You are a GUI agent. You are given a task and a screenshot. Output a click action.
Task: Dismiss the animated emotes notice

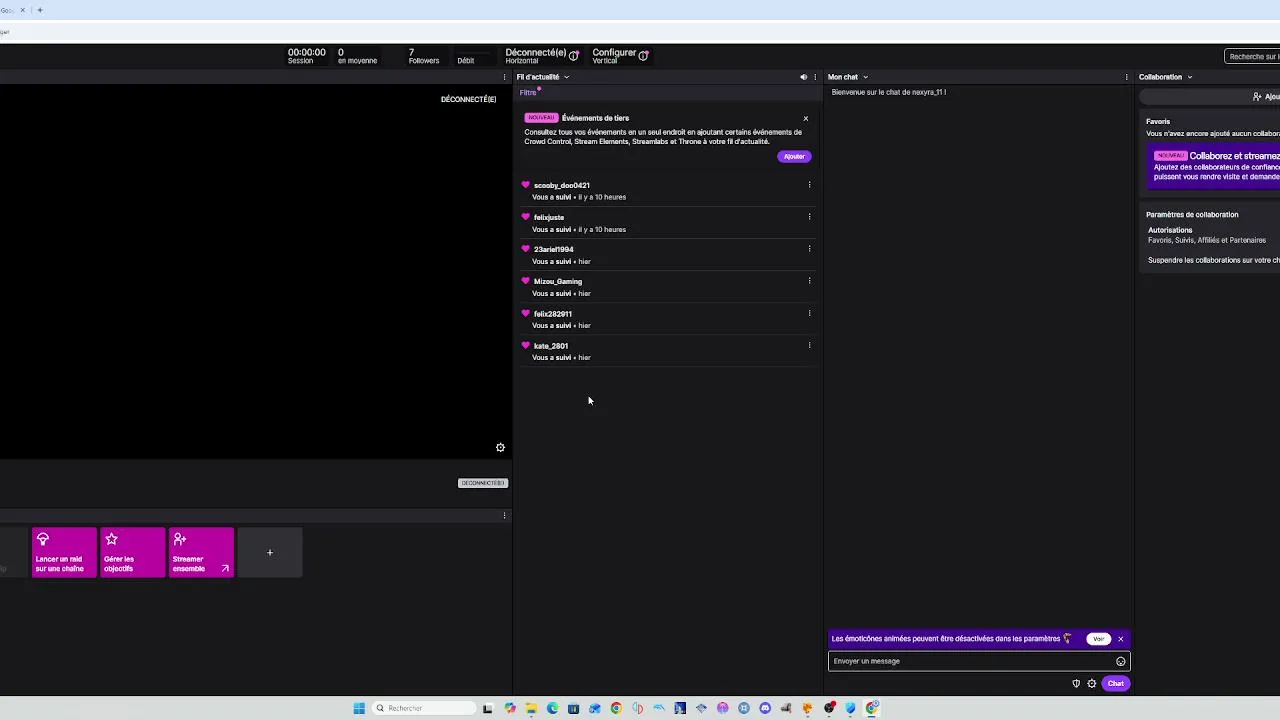coord(1120,639)
